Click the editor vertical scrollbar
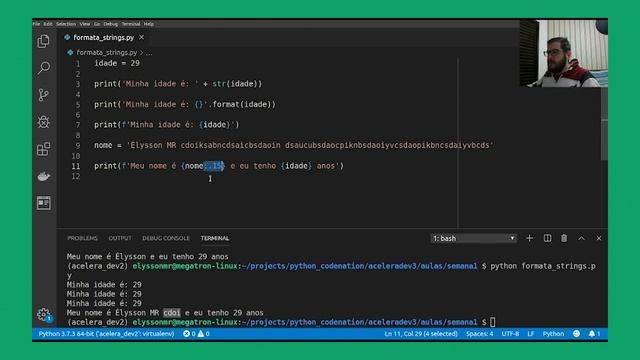640x360 pixels. click(604, 124)
